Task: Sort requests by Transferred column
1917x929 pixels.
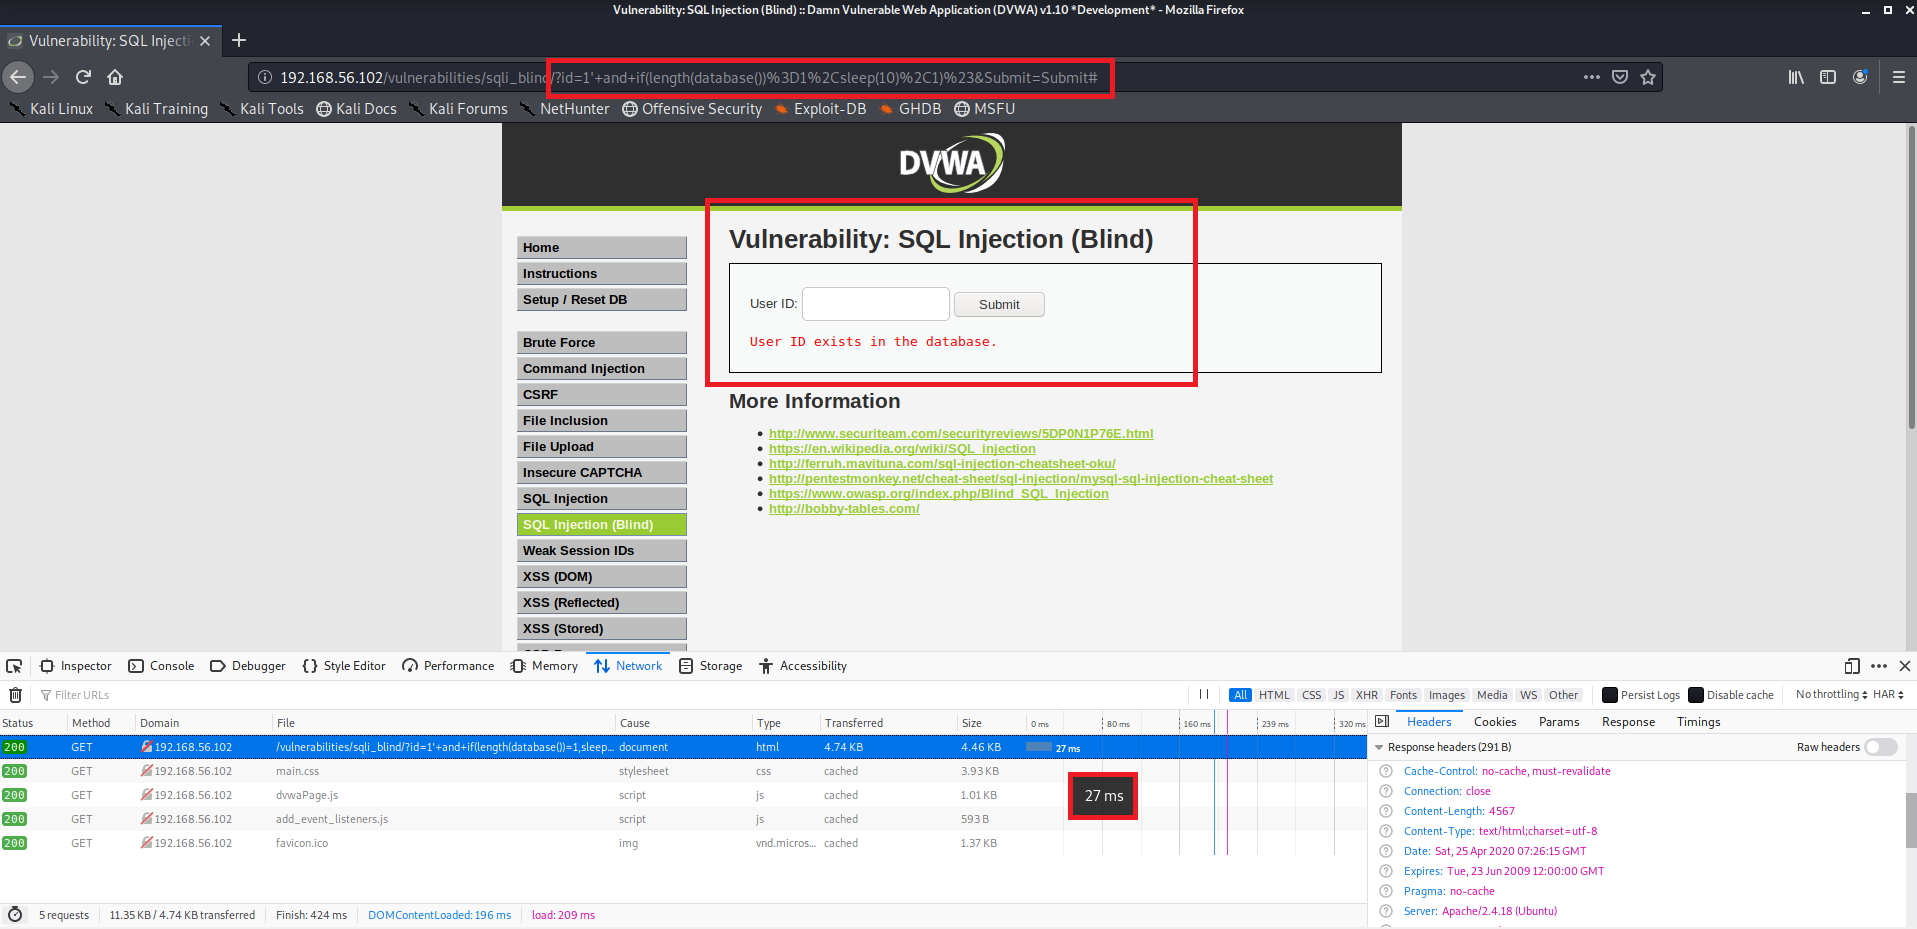Action: click(x=887, y=723)
